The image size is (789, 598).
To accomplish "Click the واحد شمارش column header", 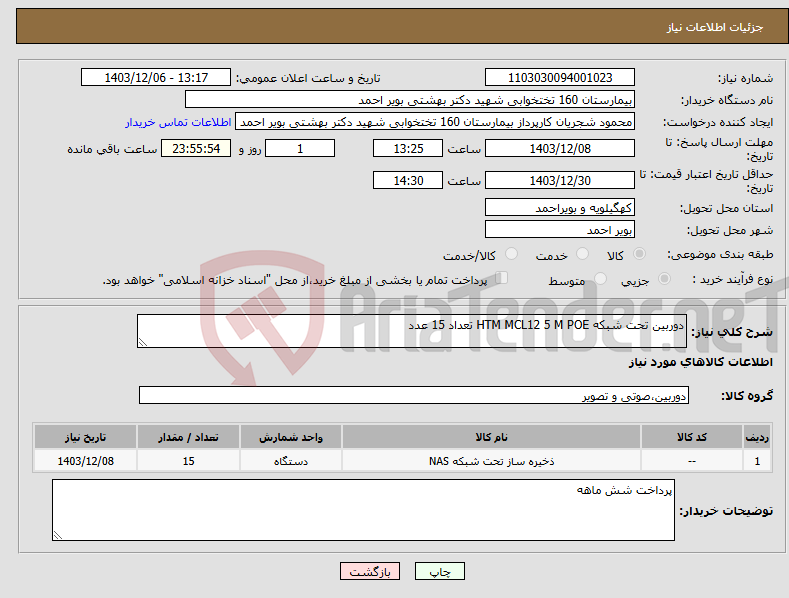I will pos(291,437).
